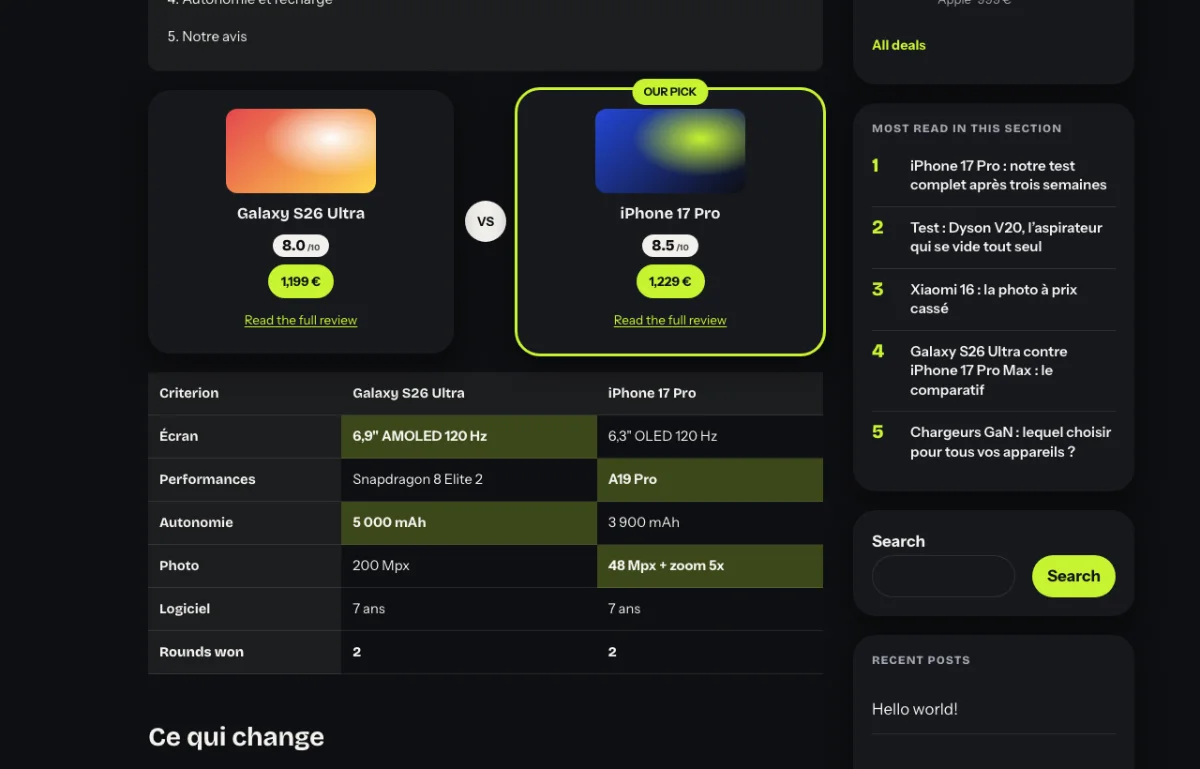1200x769 pixels.
Task: Click the 'MOST READ IN THIS SECTION' heading
Action: (x=967, y=128)
